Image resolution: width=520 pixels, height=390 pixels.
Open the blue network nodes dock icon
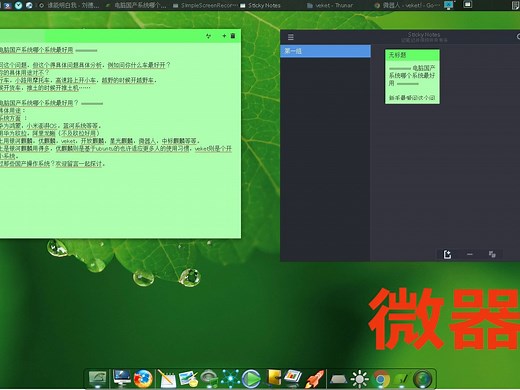(230, 379)
